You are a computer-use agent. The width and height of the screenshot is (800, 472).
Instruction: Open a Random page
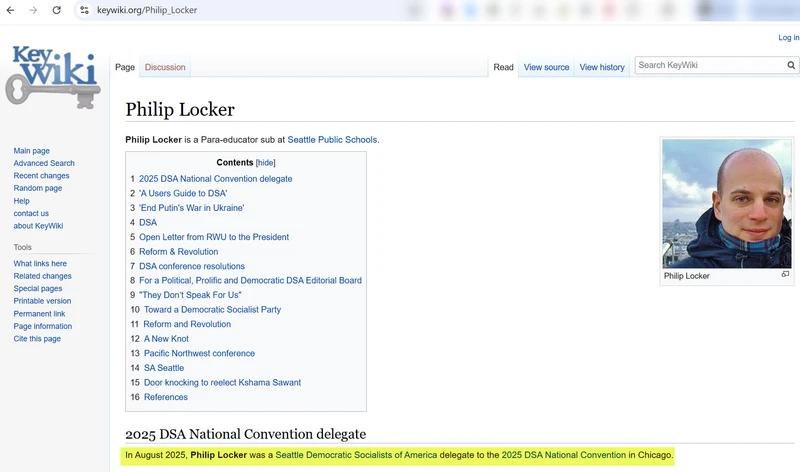pos(38,188)
